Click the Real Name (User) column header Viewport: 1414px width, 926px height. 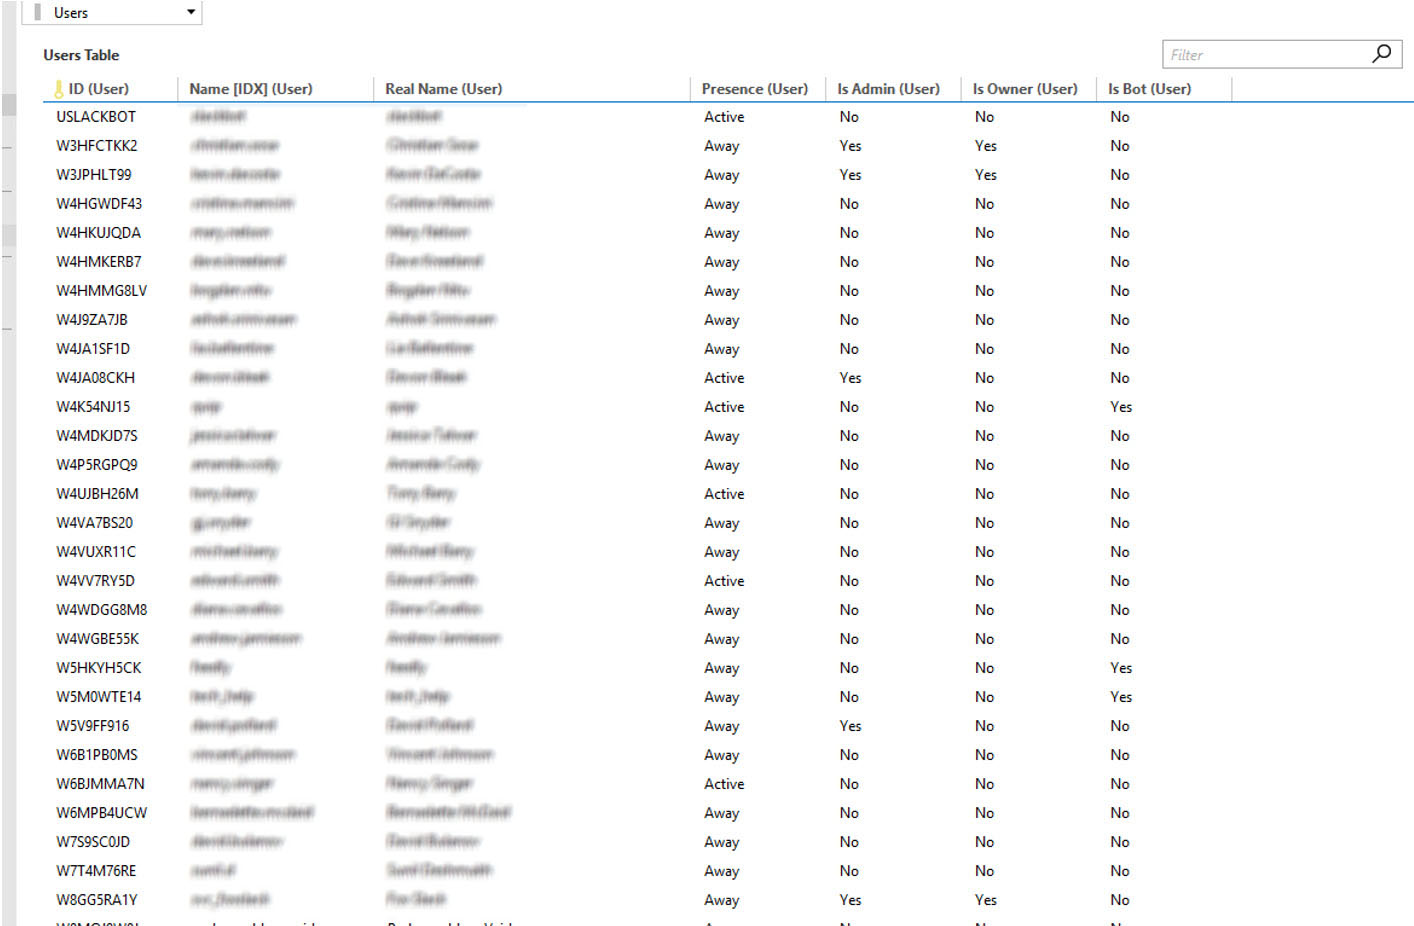click(x=444, y=89)
